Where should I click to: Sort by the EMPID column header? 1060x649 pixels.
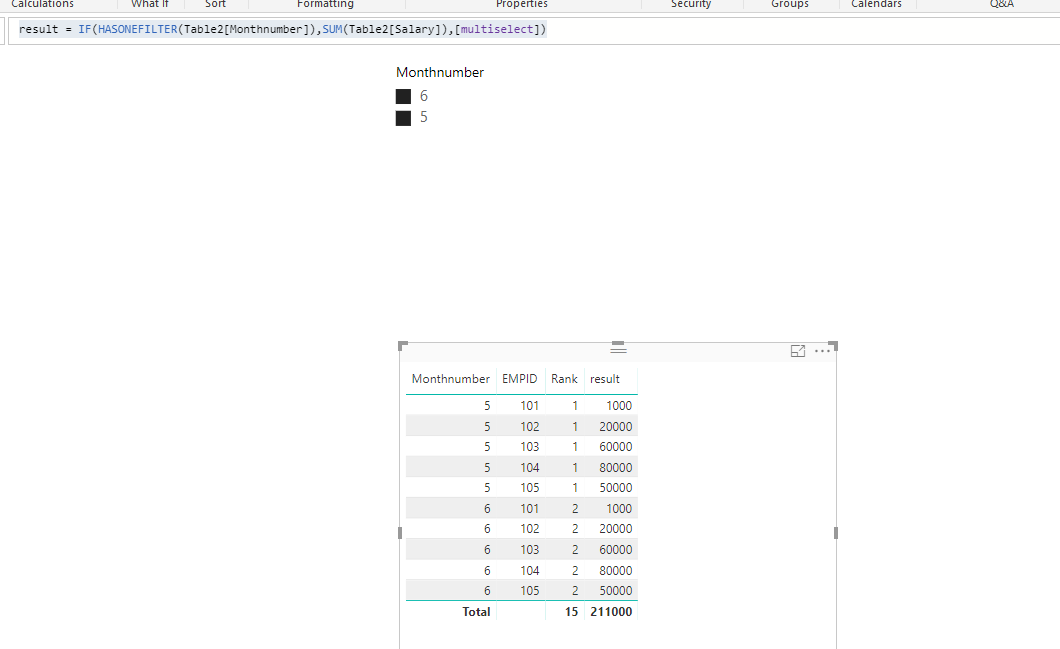pyautogui.click(x=519, y=379)
